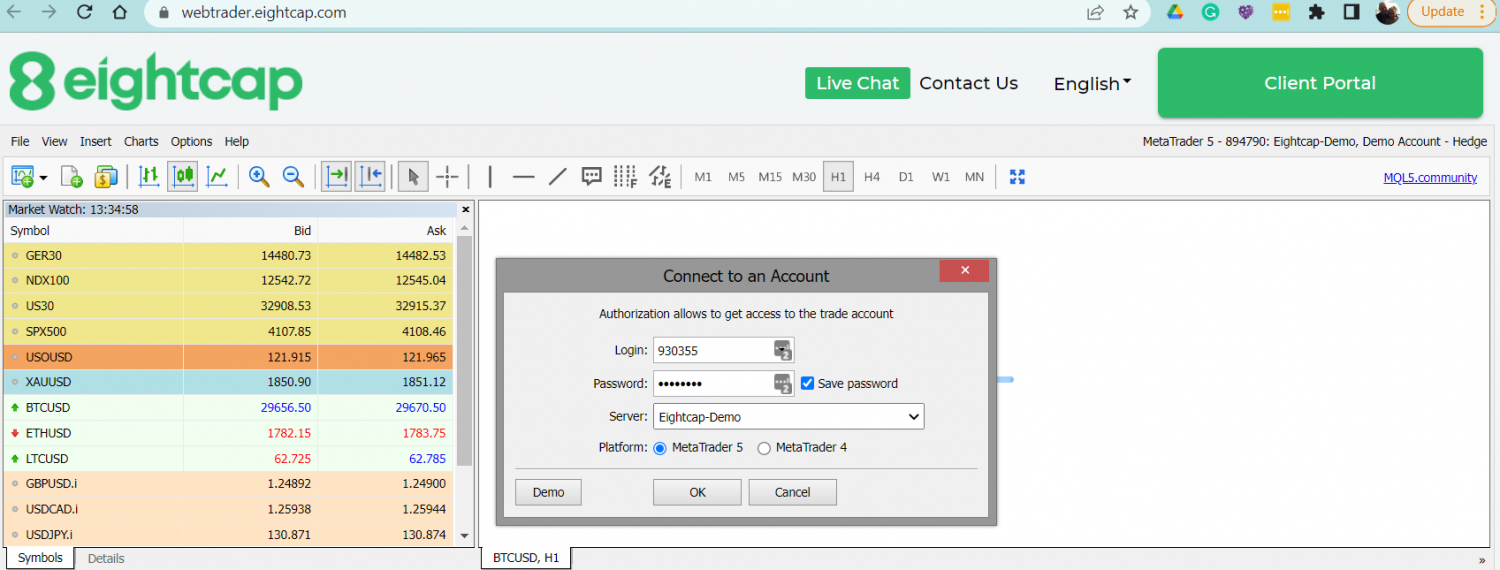The image size is (1500, 570).
Task: Switch timeframe to MN
Action: point(974,177)
